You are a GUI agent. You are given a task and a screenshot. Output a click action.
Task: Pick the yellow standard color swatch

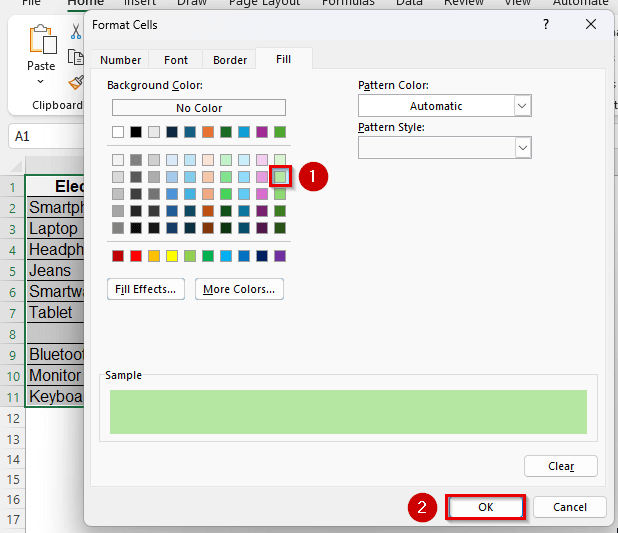click(x=172, y=256)
